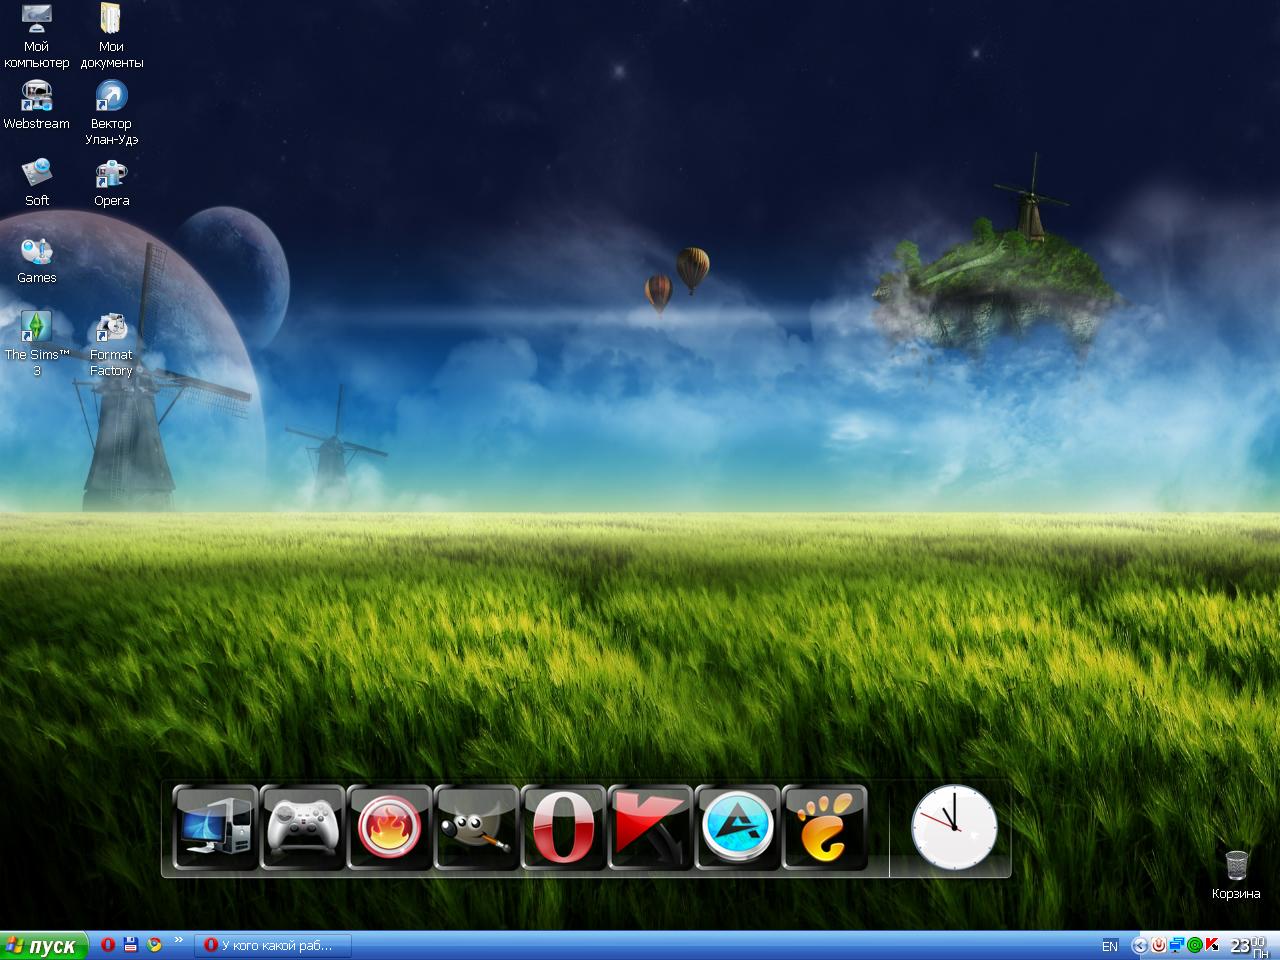The height and width of the screenshot is (960, 1280).
Task: Select the Format Factory desktop shortcut
Action: (x=111, y=342)
